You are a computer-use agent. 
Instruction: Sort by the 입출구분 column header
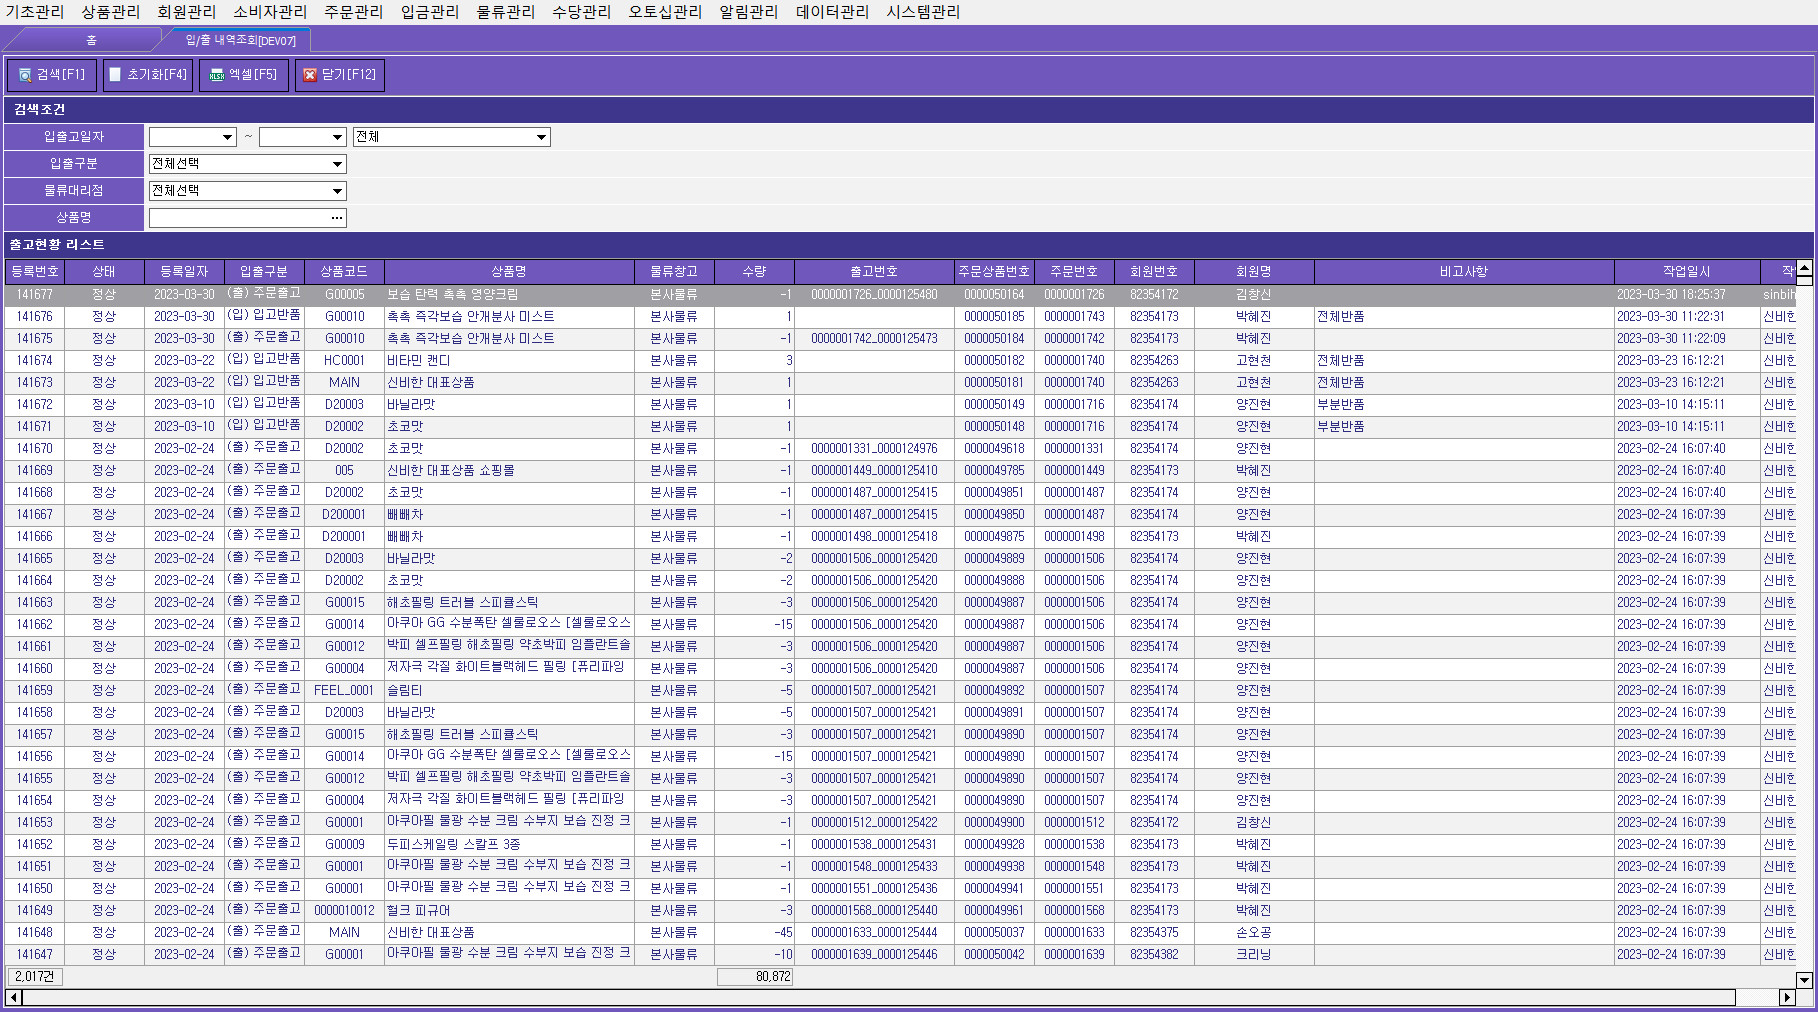[264, 272]
